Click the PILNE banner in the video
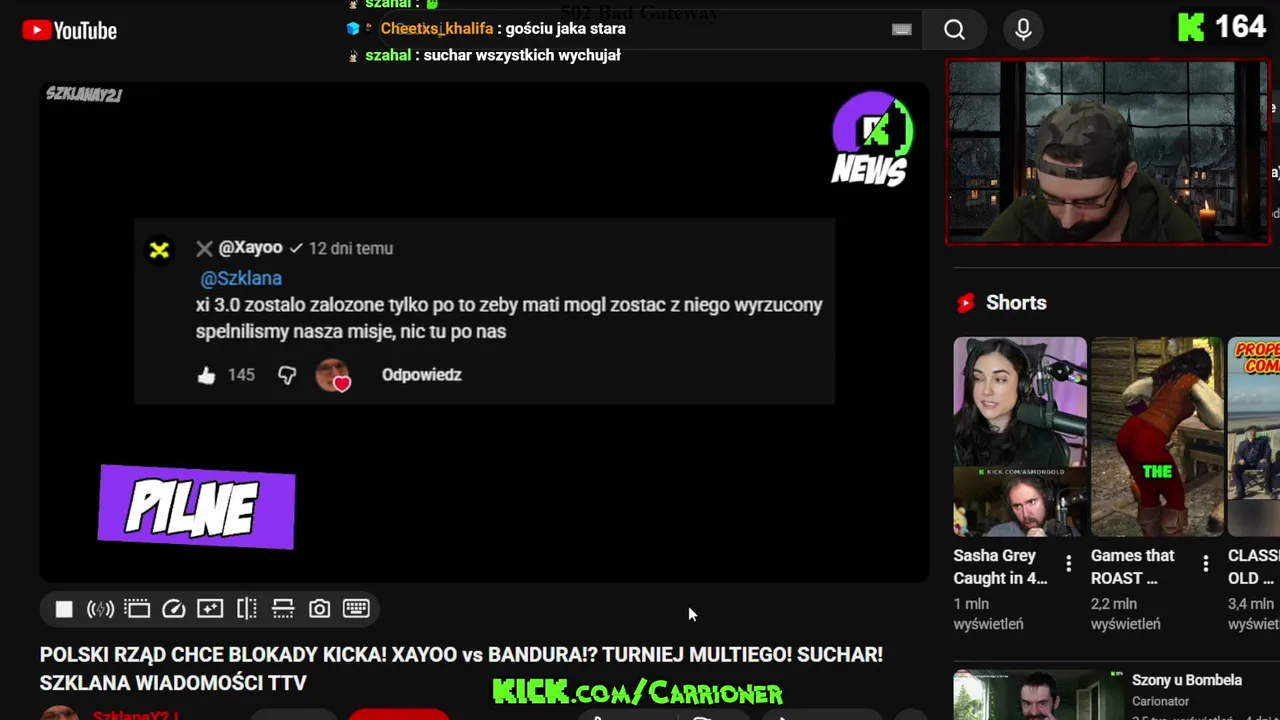 [196, 507]
